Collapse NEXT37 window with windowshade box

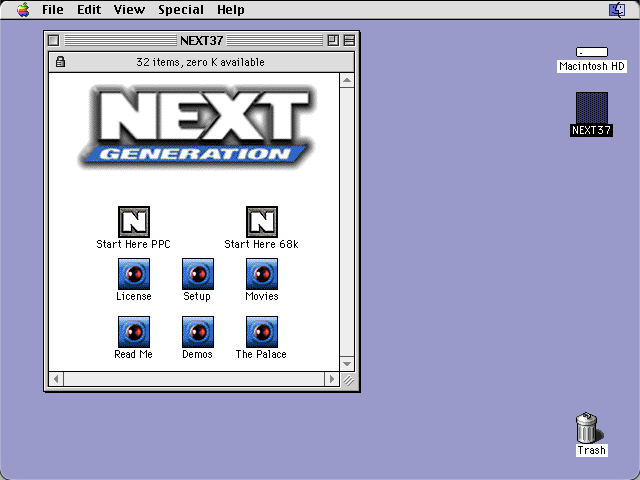349,40
